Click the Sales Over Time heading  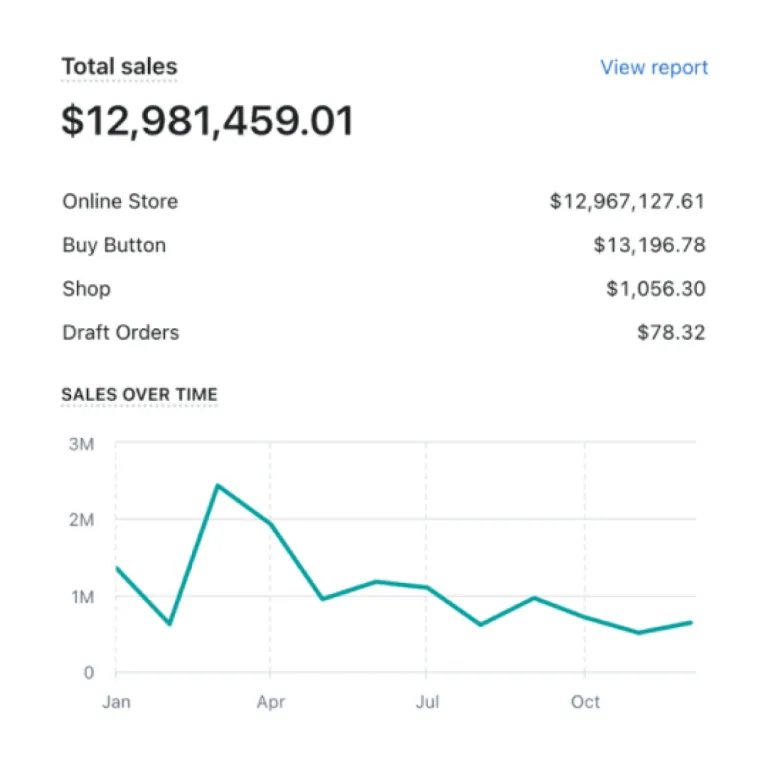139,394
